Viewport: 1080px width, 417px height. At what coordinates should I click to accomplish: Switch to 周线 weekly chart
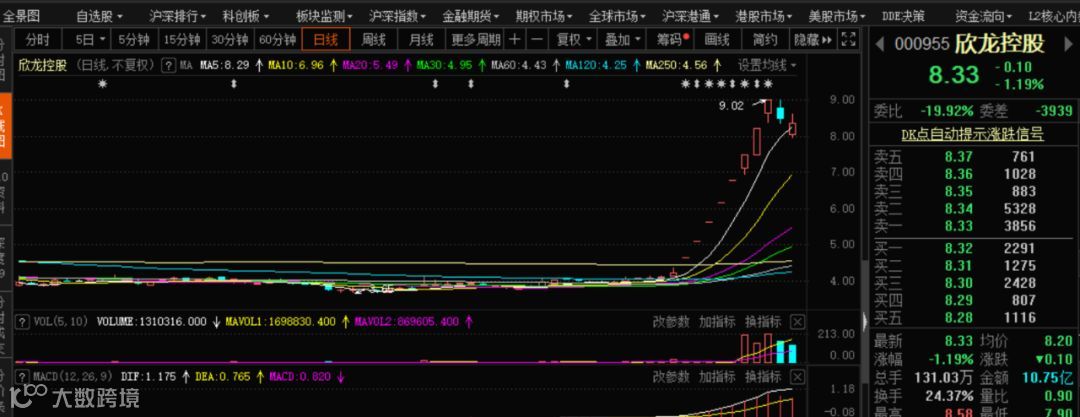(373, 39)
